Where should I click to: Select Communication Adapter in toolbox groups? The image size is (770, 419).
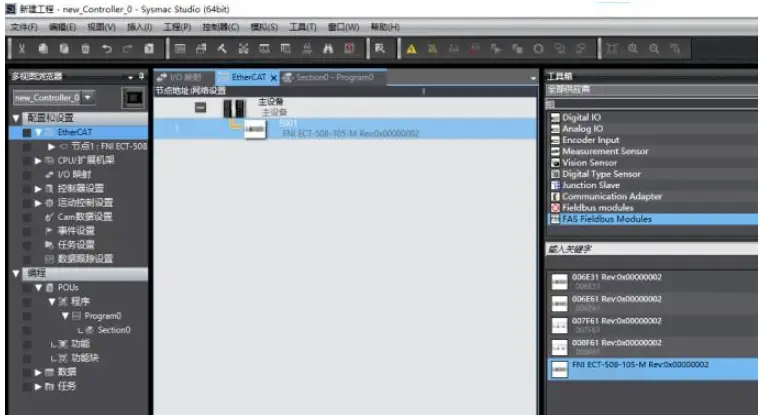[652, 196]
